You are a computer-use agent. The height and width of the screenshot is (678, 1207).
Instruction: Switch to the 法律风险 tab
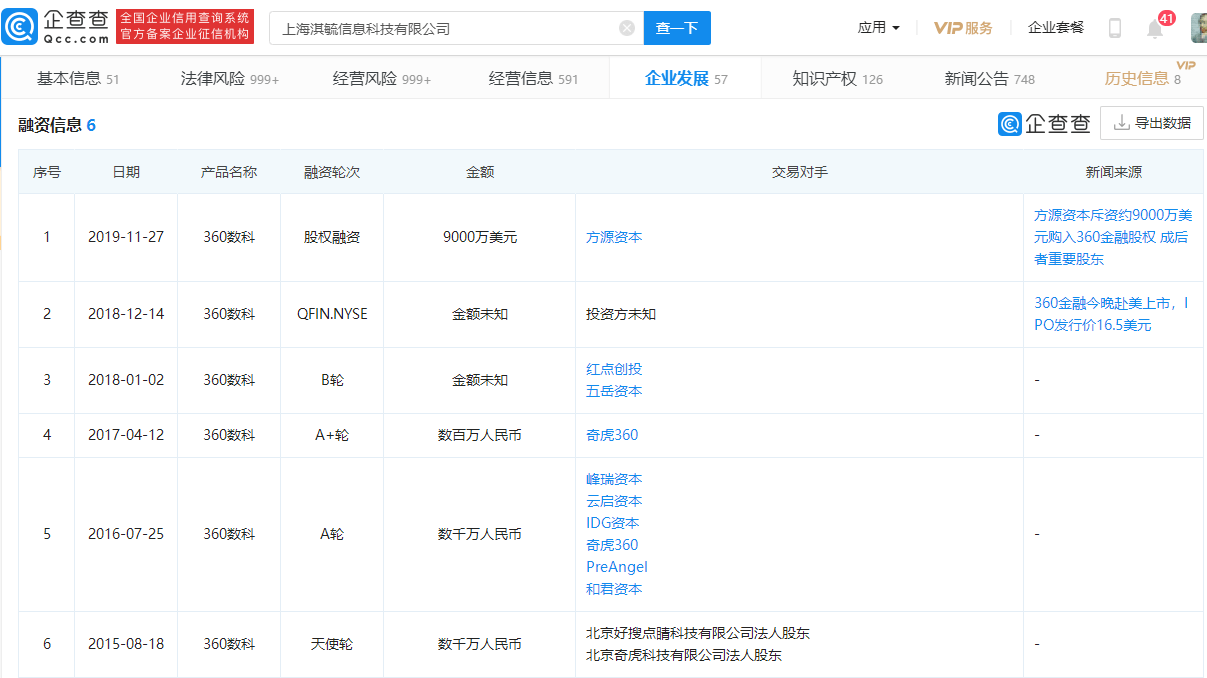click(230, 78)
